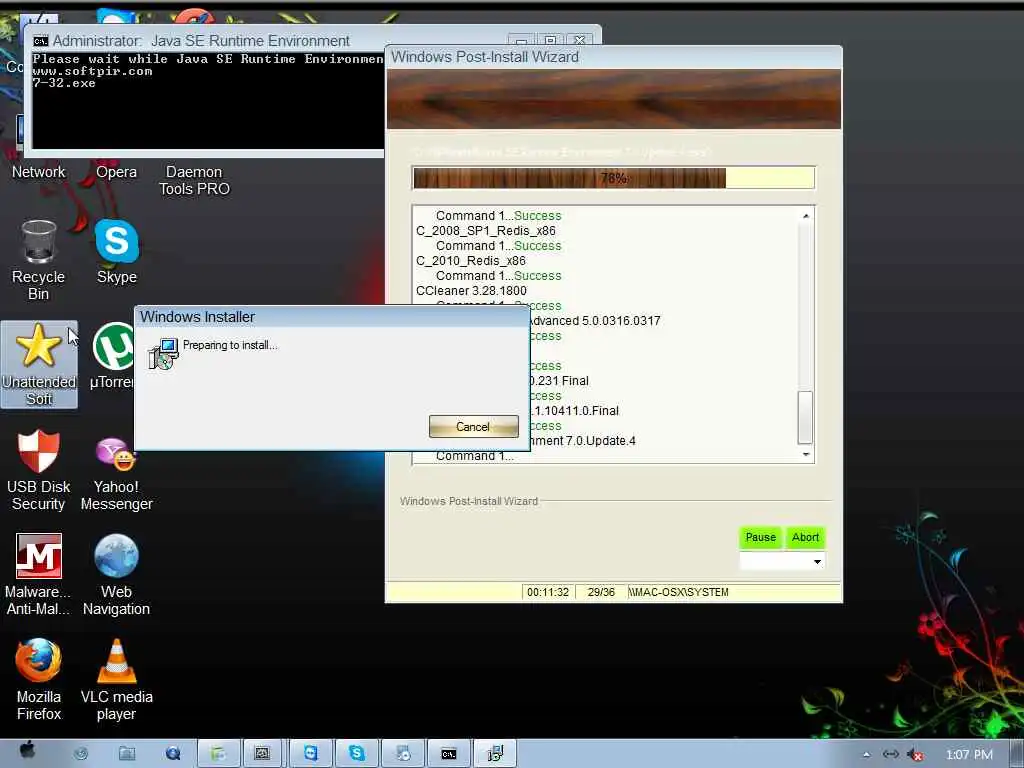Abort the Post-Install Wizard
This screenshot has height=768, width=1024.
tap(805, 537)
